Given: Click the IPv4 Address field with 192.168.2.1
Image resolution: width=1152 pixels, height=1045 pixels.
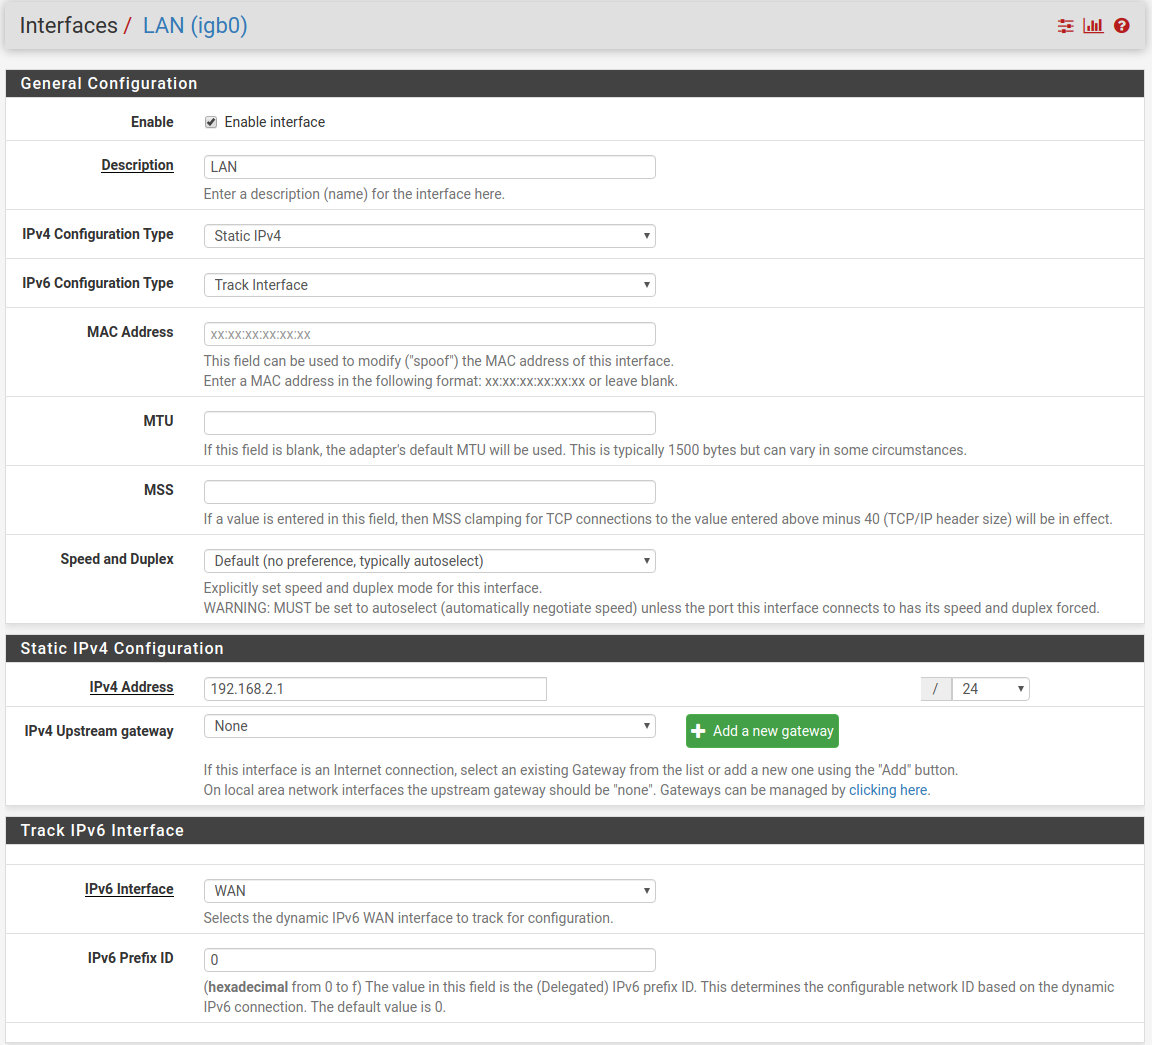Looking at the screenshot, I should 375,689.
